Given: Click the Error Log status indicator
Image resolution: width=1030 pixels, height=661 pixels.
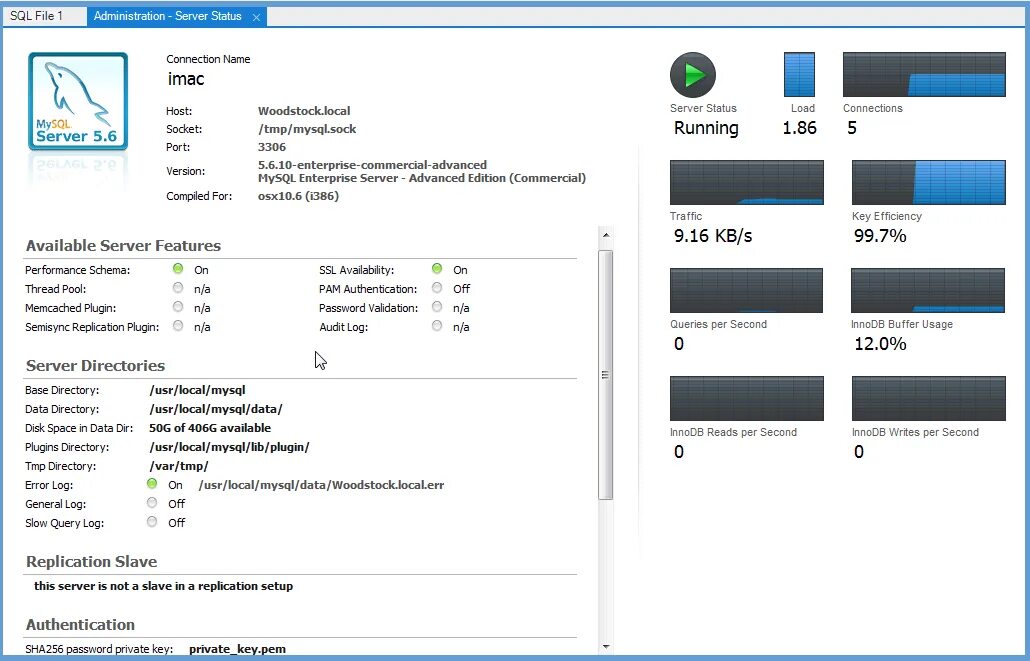Looking at the screenshot, I should coord(152,484).
